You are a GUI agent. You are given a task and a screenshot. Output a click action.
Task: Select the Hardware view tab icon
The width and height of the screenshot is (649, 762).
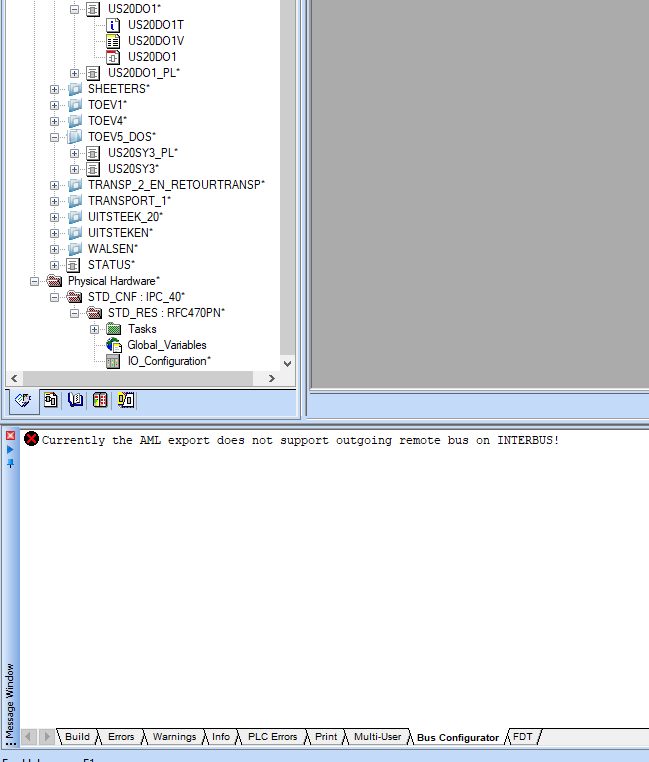(x=100, y=400)
